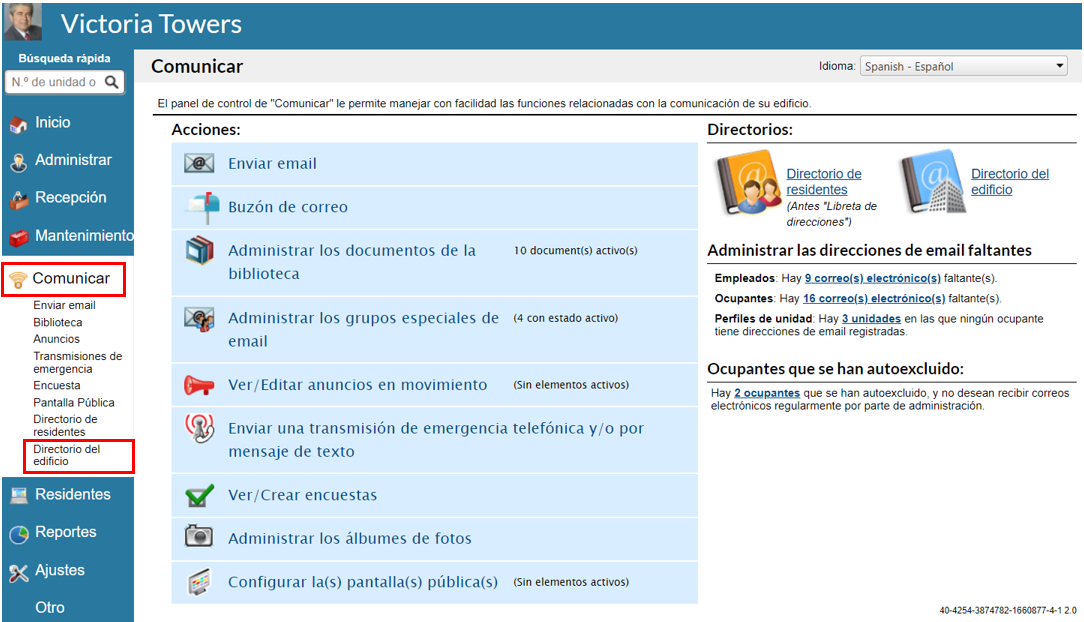1084x622 pixels.
Task: Click the 16 correo(s) electrónico(s) link
Action: (874, 298)
